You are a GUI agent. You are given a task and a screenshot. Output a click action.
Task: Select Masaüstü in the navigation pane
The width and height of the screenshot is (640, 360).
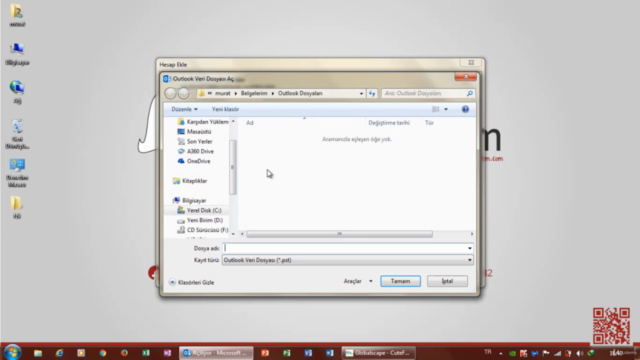[x=195, y=131]
